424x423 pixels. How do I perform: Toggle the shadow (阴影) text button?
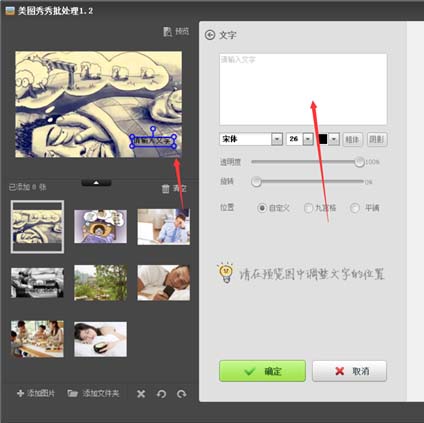click(x=377, y=139)
